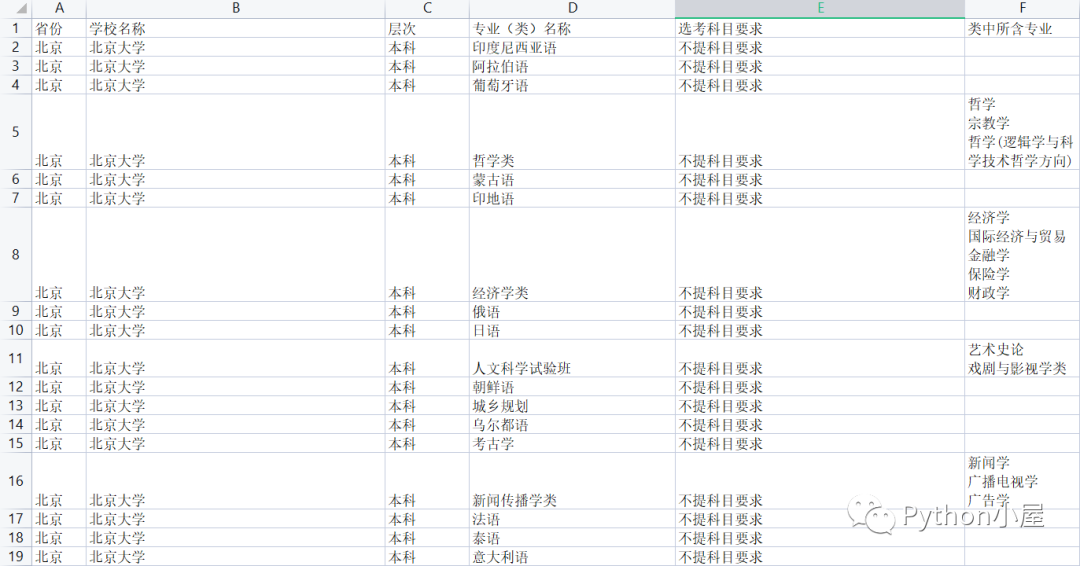Click the select-all corner triangle
Image resolution: width=1080 pixels, height=566 pixels.
pos(21,9)
